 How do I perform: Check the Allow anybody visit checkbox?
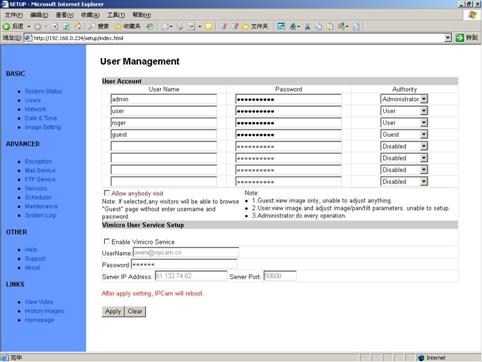(x=107, y=193)
